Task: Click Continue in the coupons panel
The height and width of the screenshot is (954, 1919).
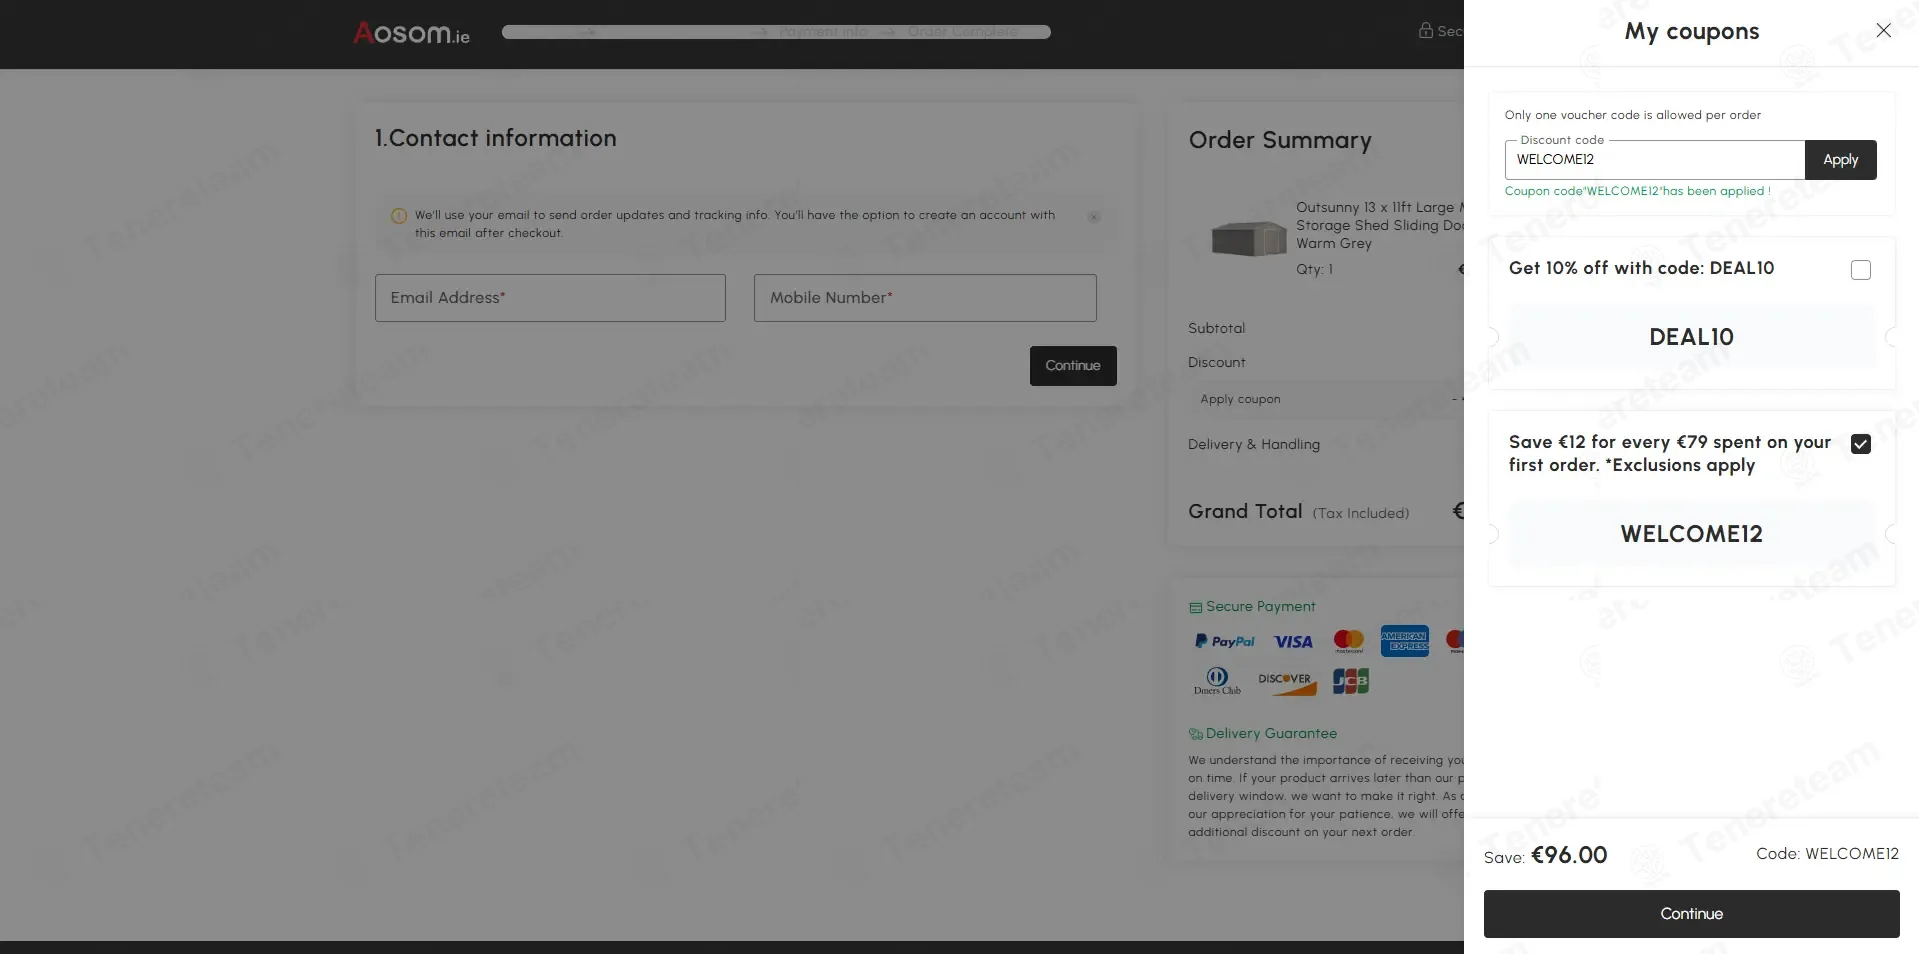Action: [x=1691, y=914]
